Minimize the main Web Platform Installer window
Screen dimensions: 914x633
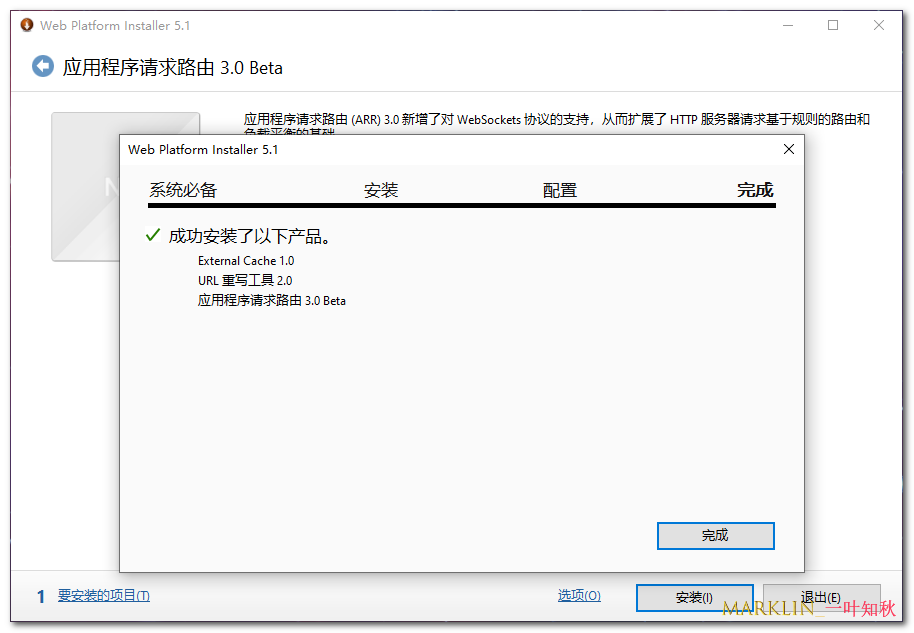point(788,25)
